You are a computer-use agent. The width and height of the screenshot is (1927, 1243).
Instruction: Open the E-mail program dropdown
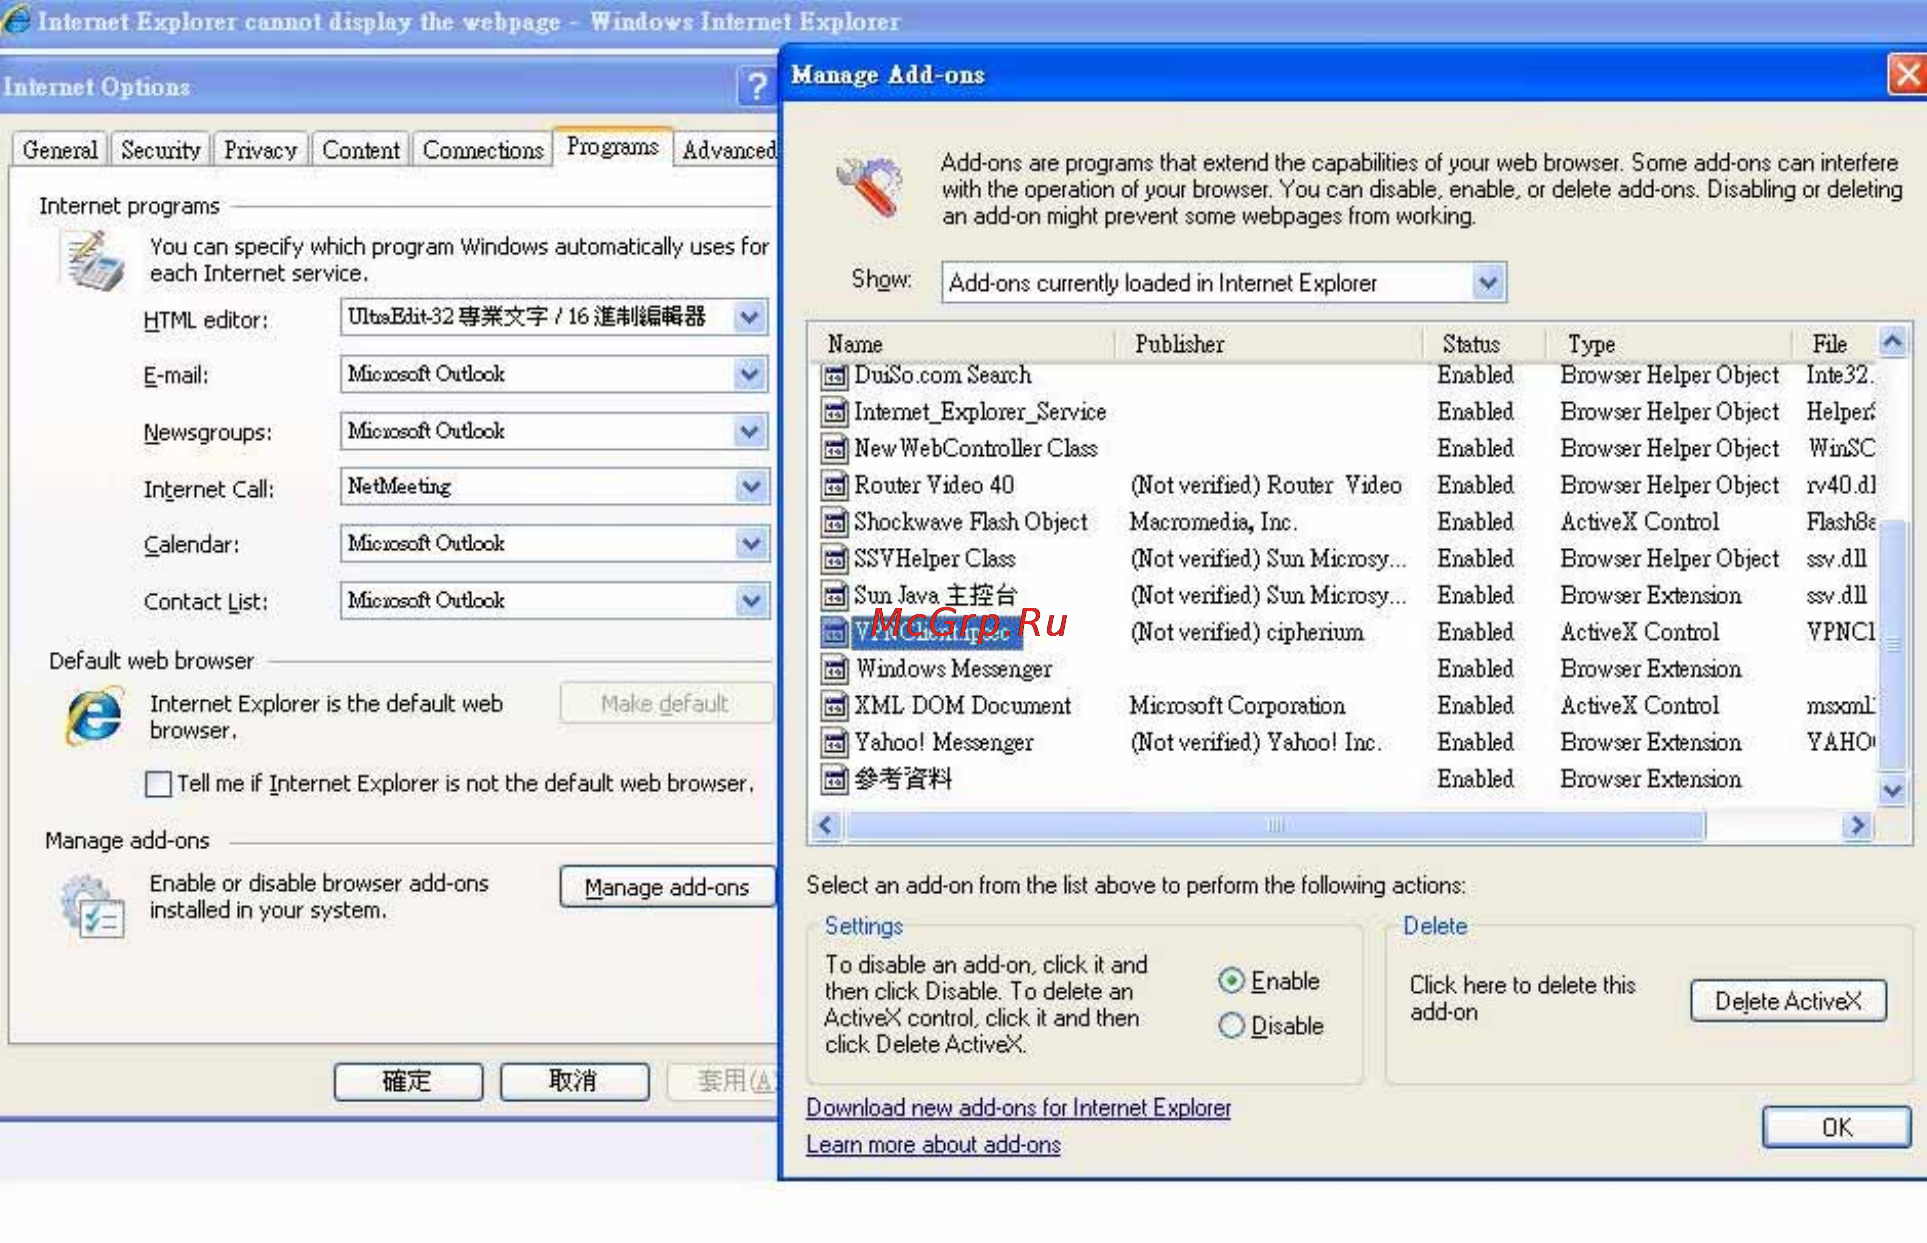(750, 375)
